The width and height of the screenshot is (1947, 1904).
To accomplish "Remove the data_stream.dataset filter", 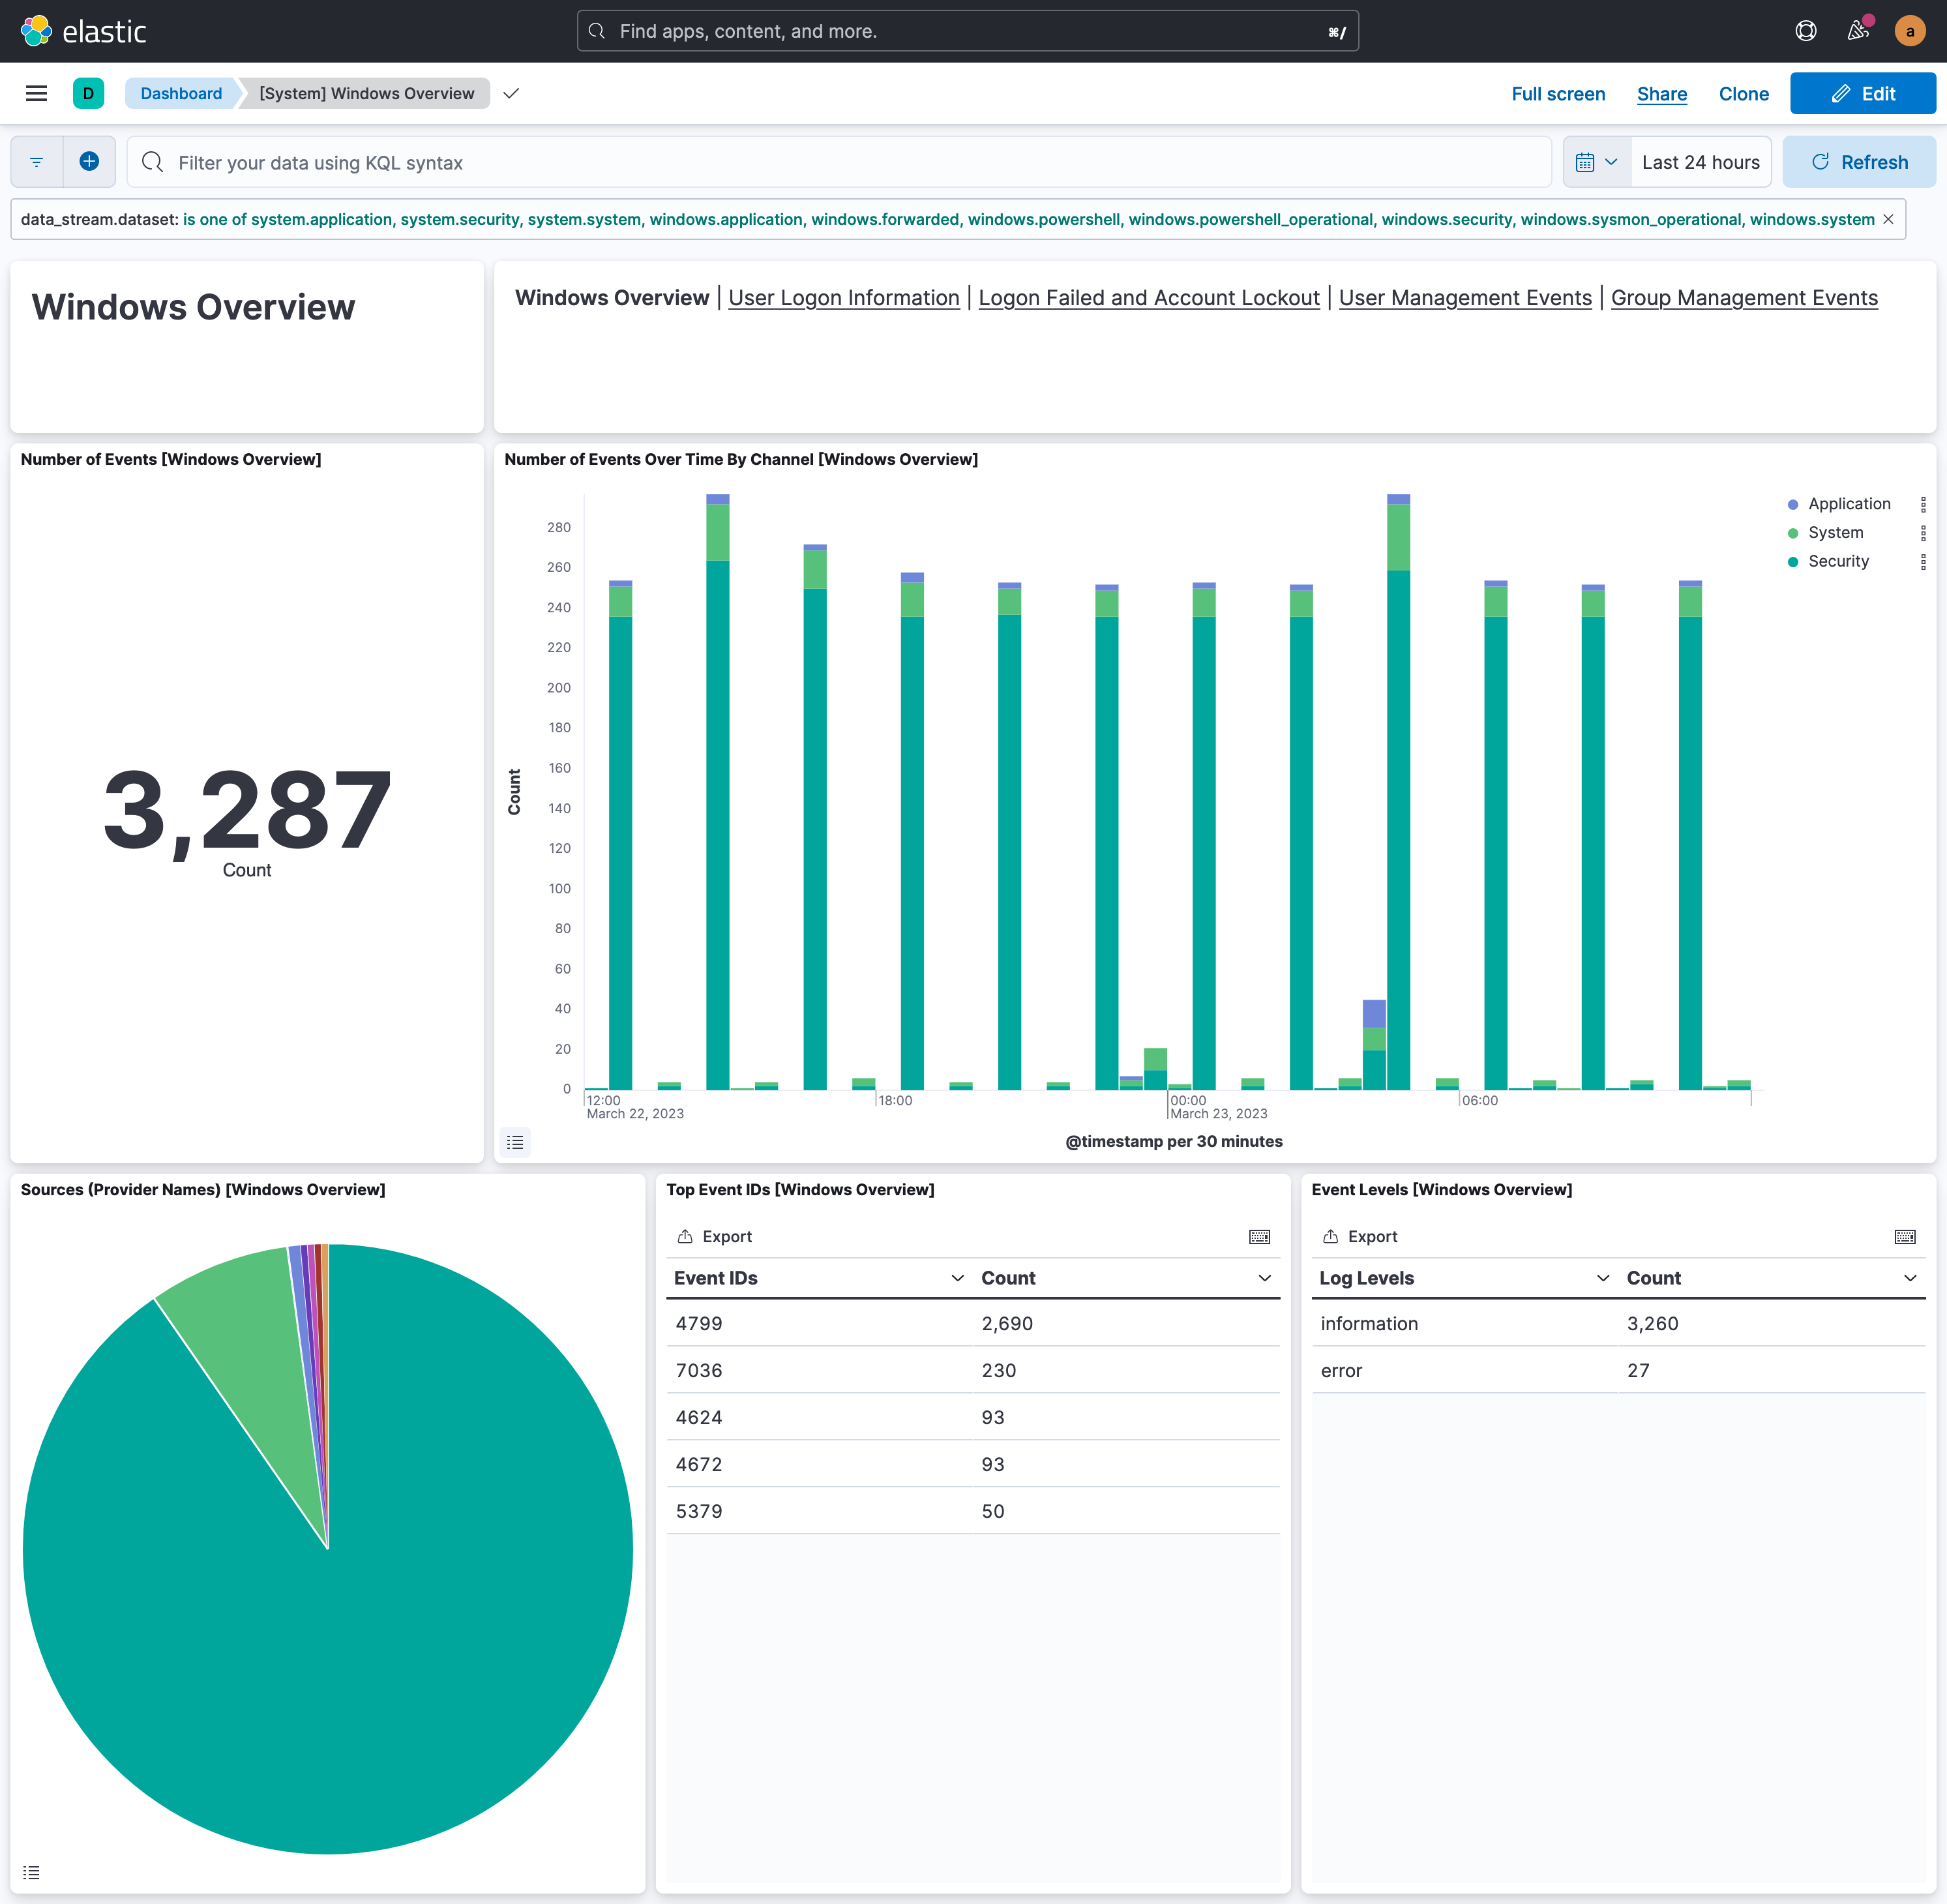I will 1888,219.
